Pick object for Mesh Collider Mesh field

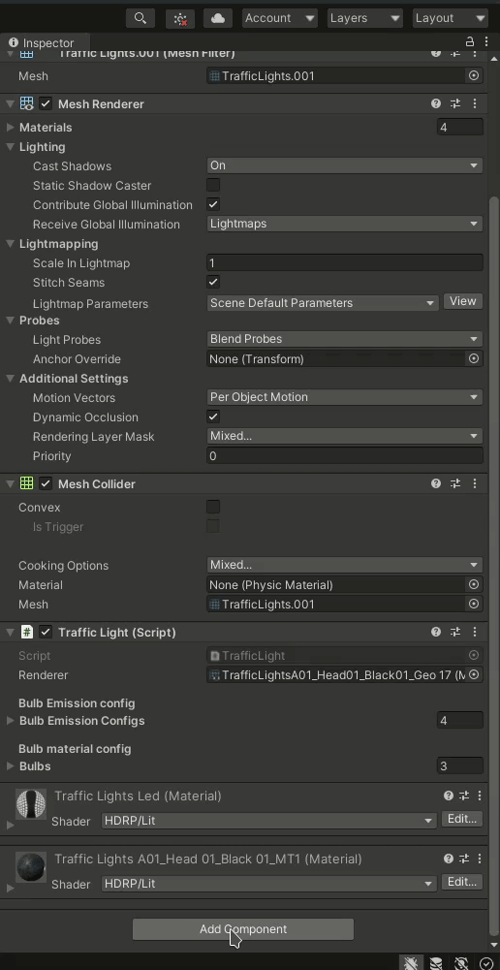(473, 603)
